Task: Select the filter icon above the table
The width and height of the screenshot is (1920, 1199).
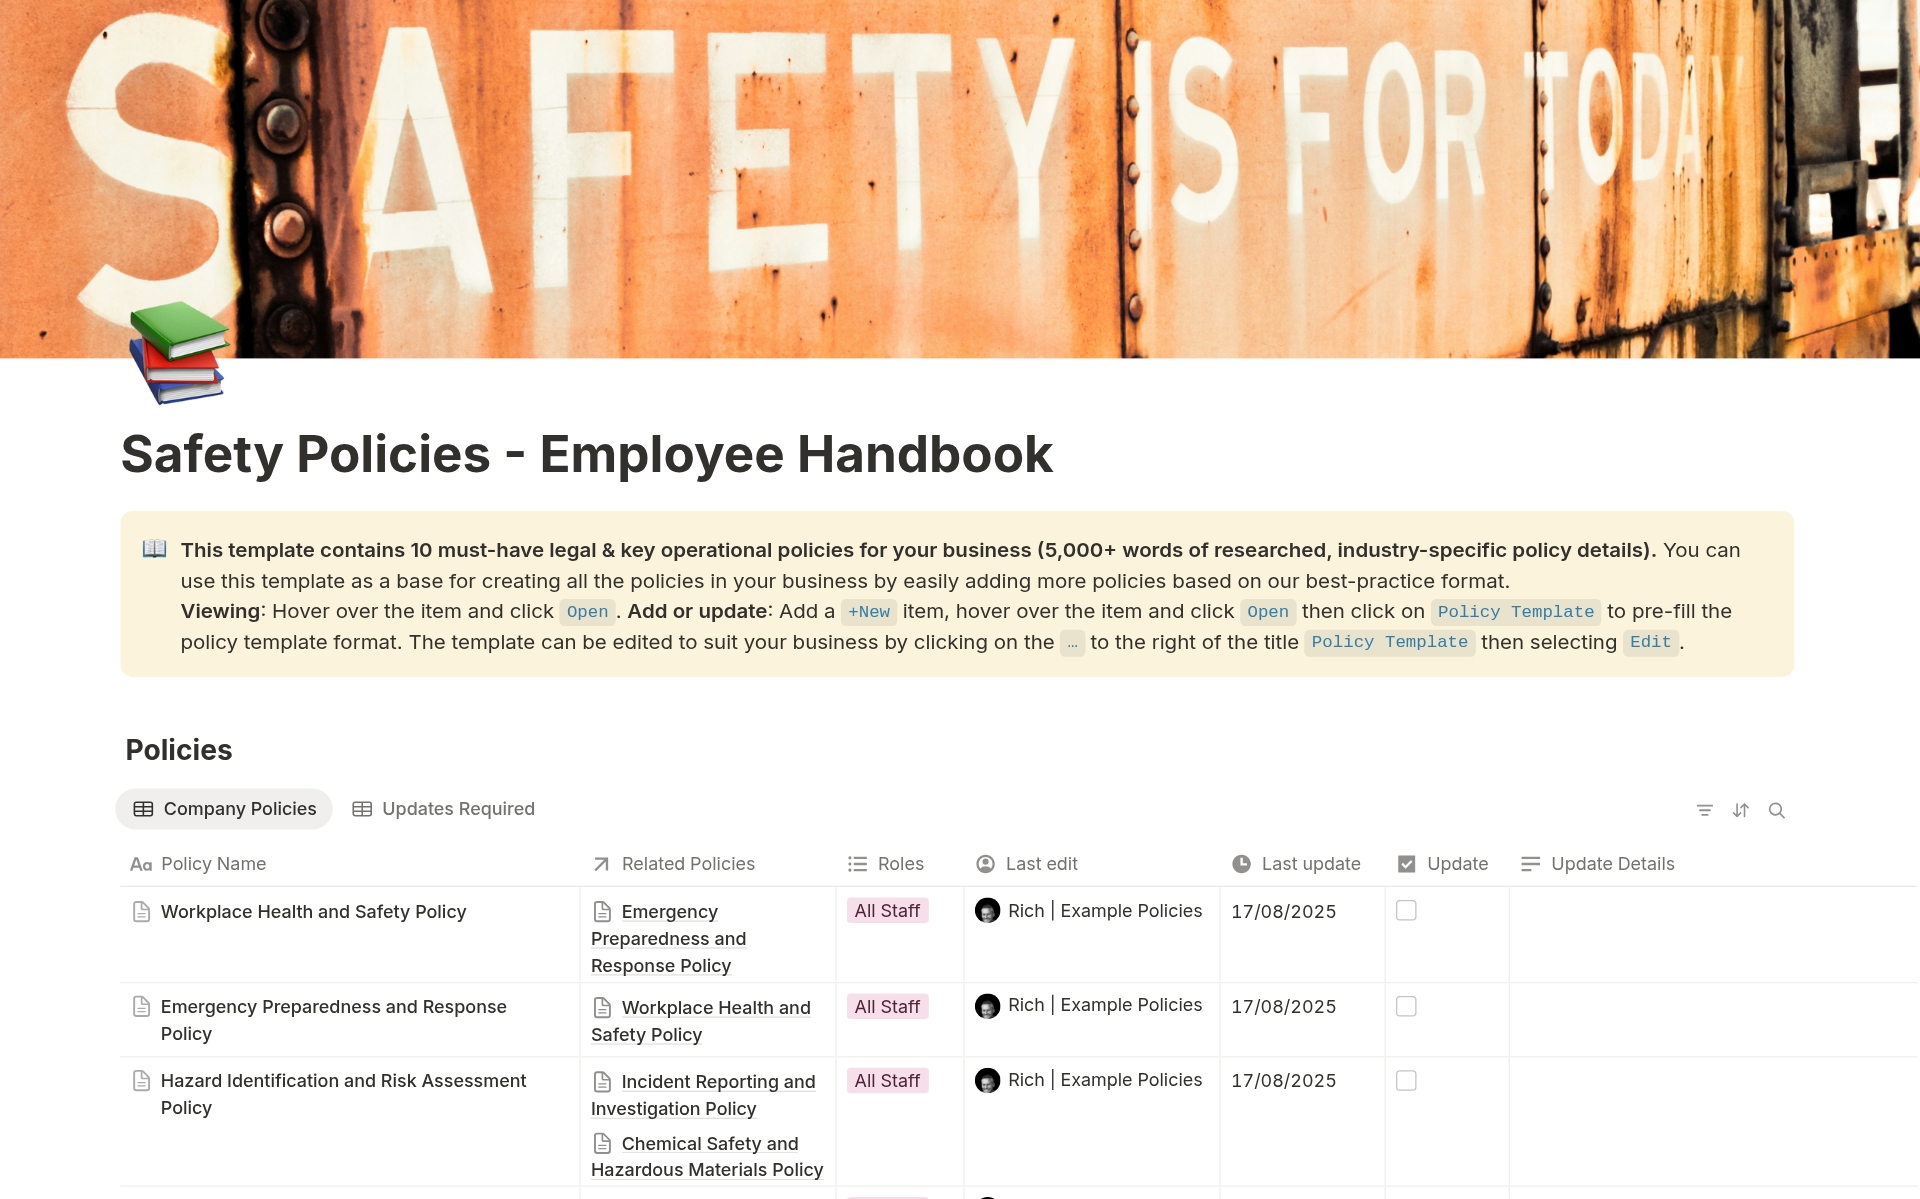Action: (1705, 810)
